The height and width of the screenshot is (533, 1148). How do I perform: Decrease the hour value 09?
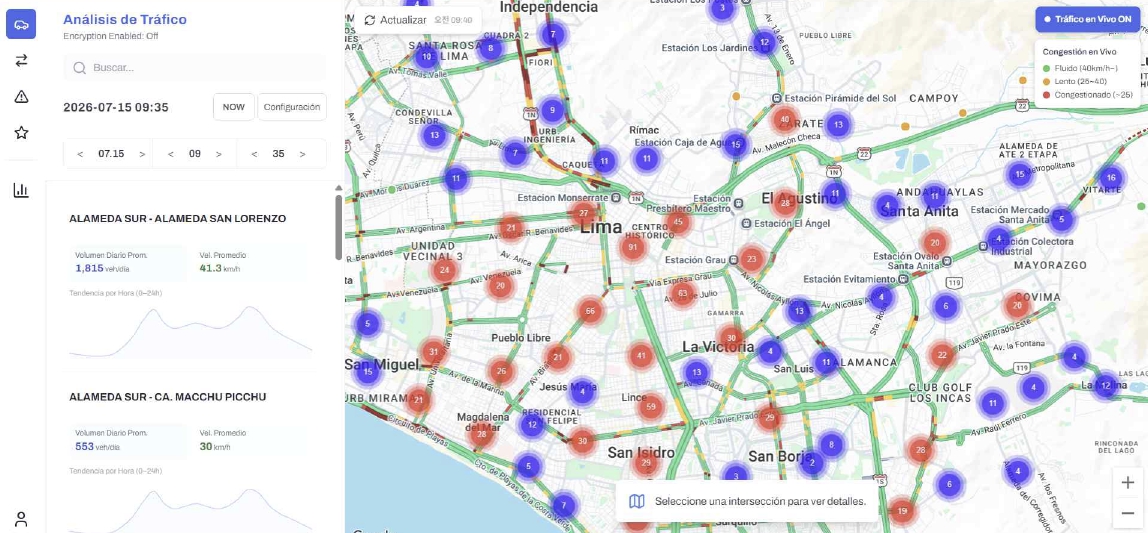[x=171, y=154]
